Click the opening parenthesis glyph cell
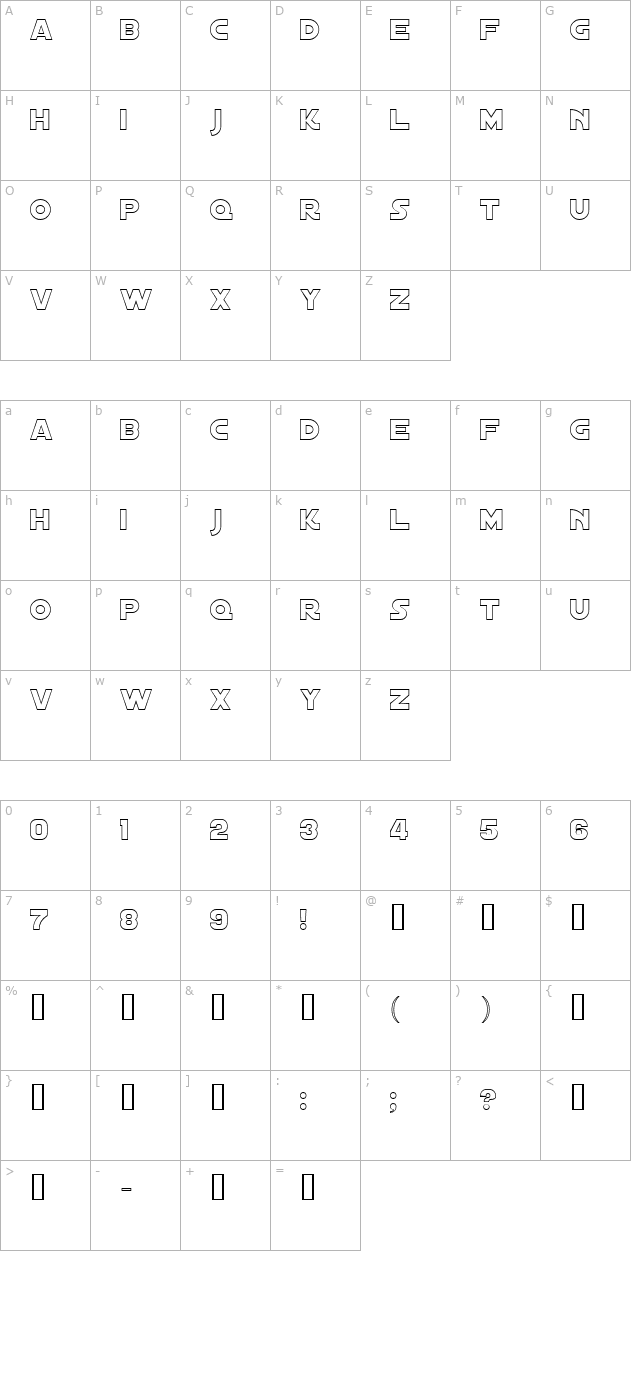 tap(405, 1025)
